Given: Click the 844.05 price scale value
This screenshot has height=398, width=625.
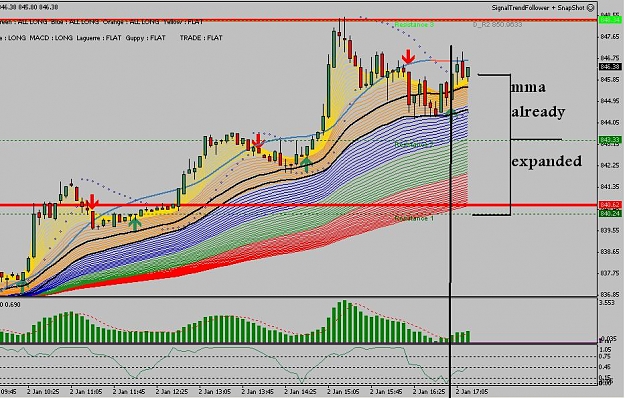Looking at the screenshot, I should [609, 122].
